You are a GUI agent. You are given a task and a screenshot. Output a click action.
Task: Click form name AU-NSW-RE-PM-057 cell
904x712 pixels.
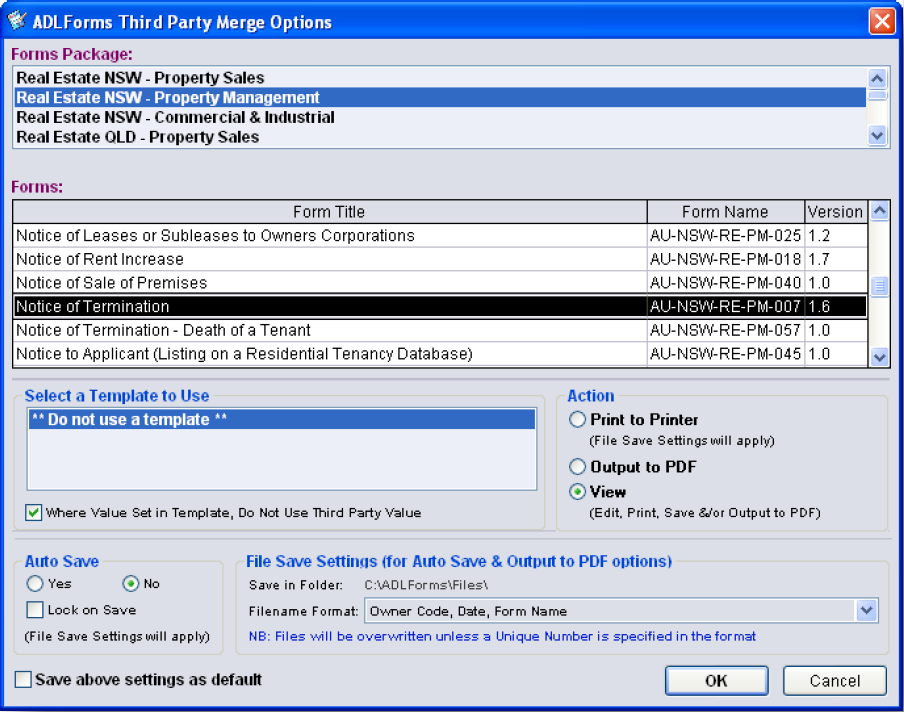pyautogui.click(x=725, y=330)
